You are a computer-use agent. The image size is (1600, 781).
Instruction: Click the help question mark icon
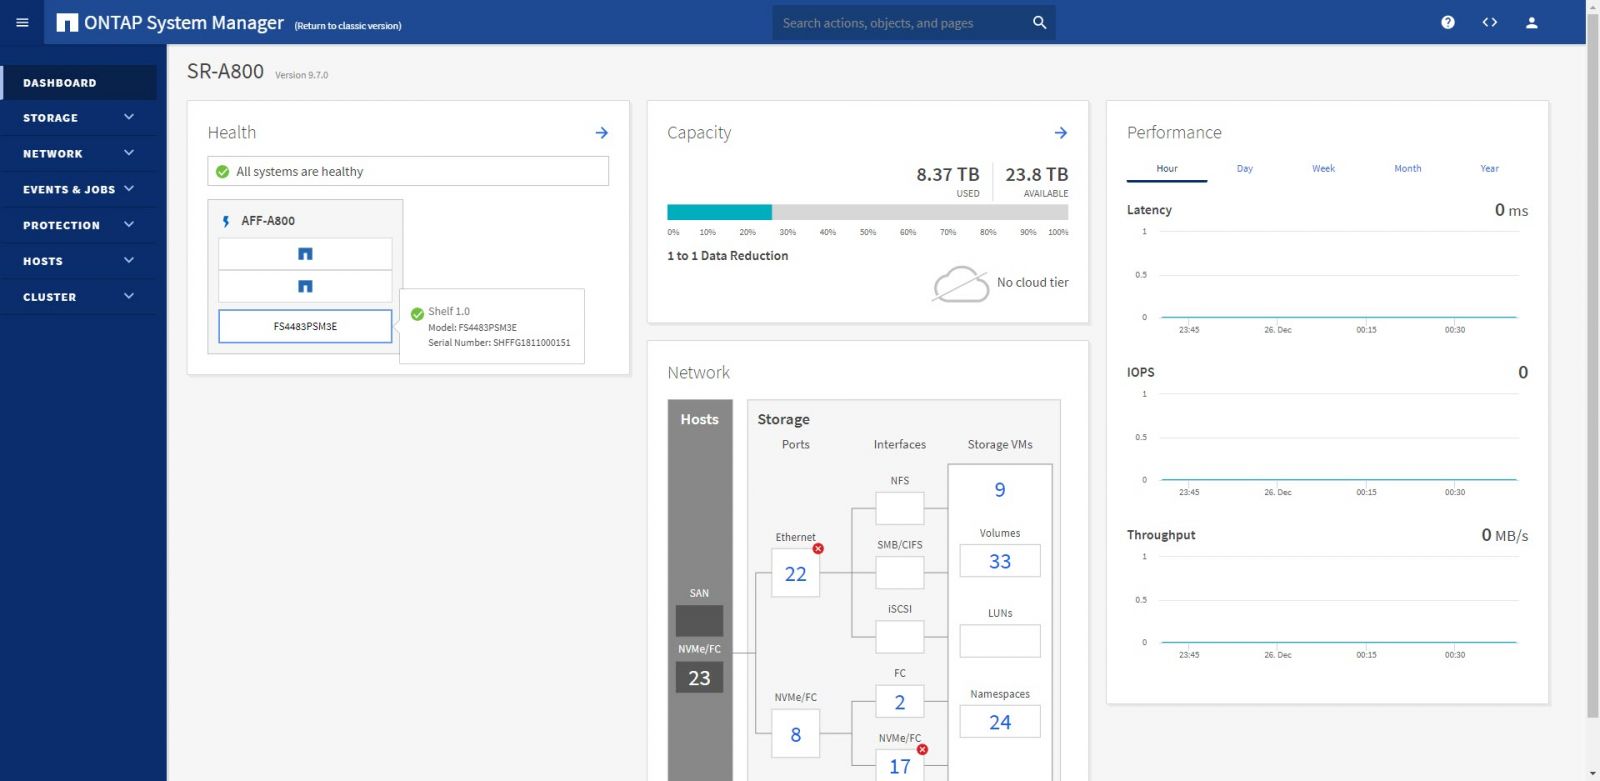pos(1447,22)
